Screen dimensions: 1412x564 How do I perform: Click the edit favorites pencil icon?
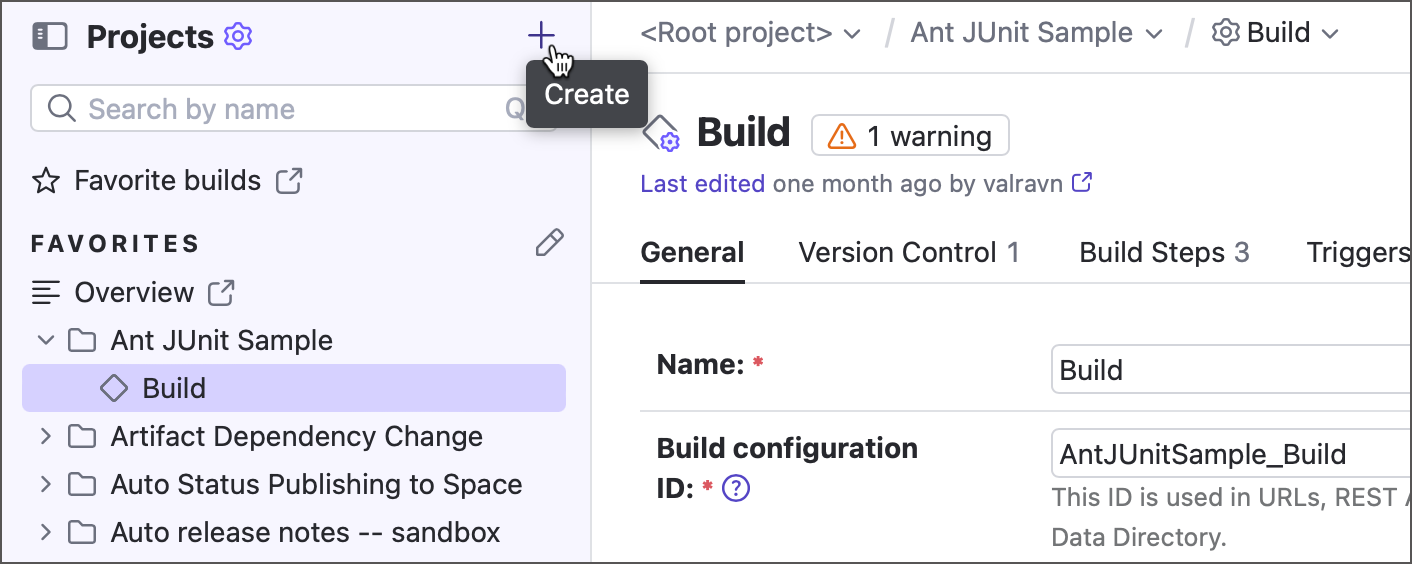point(549,243)
